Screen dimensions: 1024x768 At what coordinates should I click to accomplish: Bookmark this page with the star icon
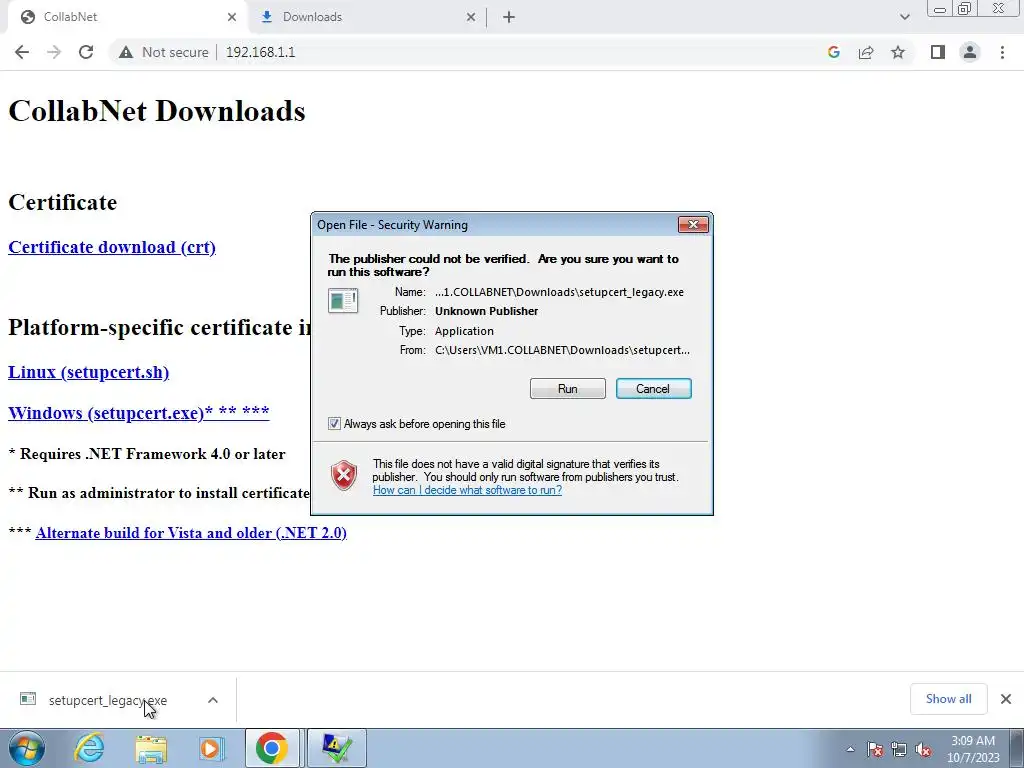pos(898,52)
